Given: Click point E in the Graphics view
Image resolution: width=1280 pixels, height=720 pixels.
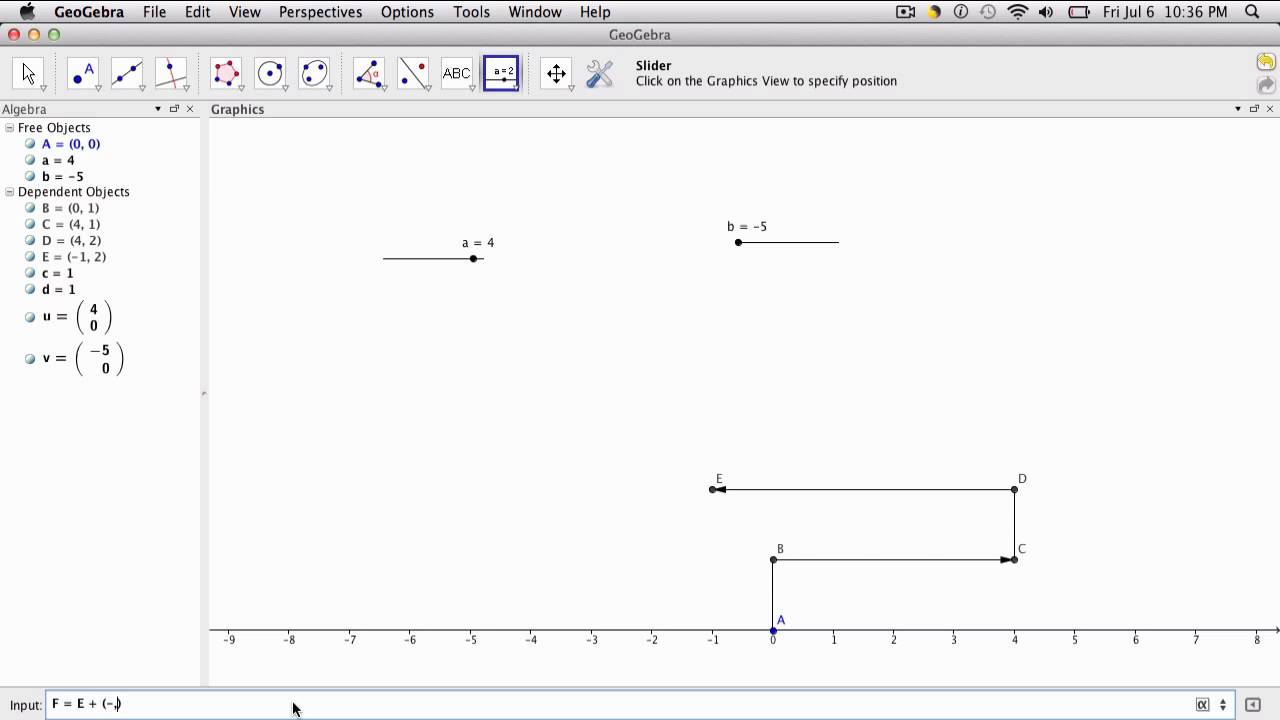Looking at the screenshot, I should point(713,490).
